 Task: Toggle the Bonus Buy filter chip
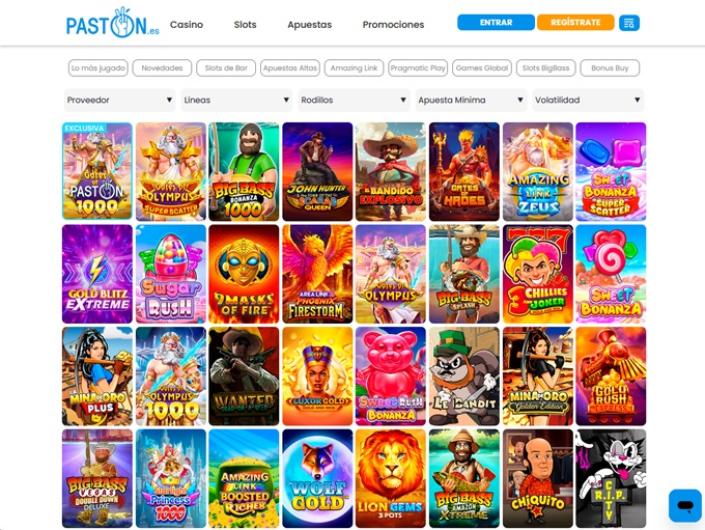pyautogui.click(x=610, y=68)
